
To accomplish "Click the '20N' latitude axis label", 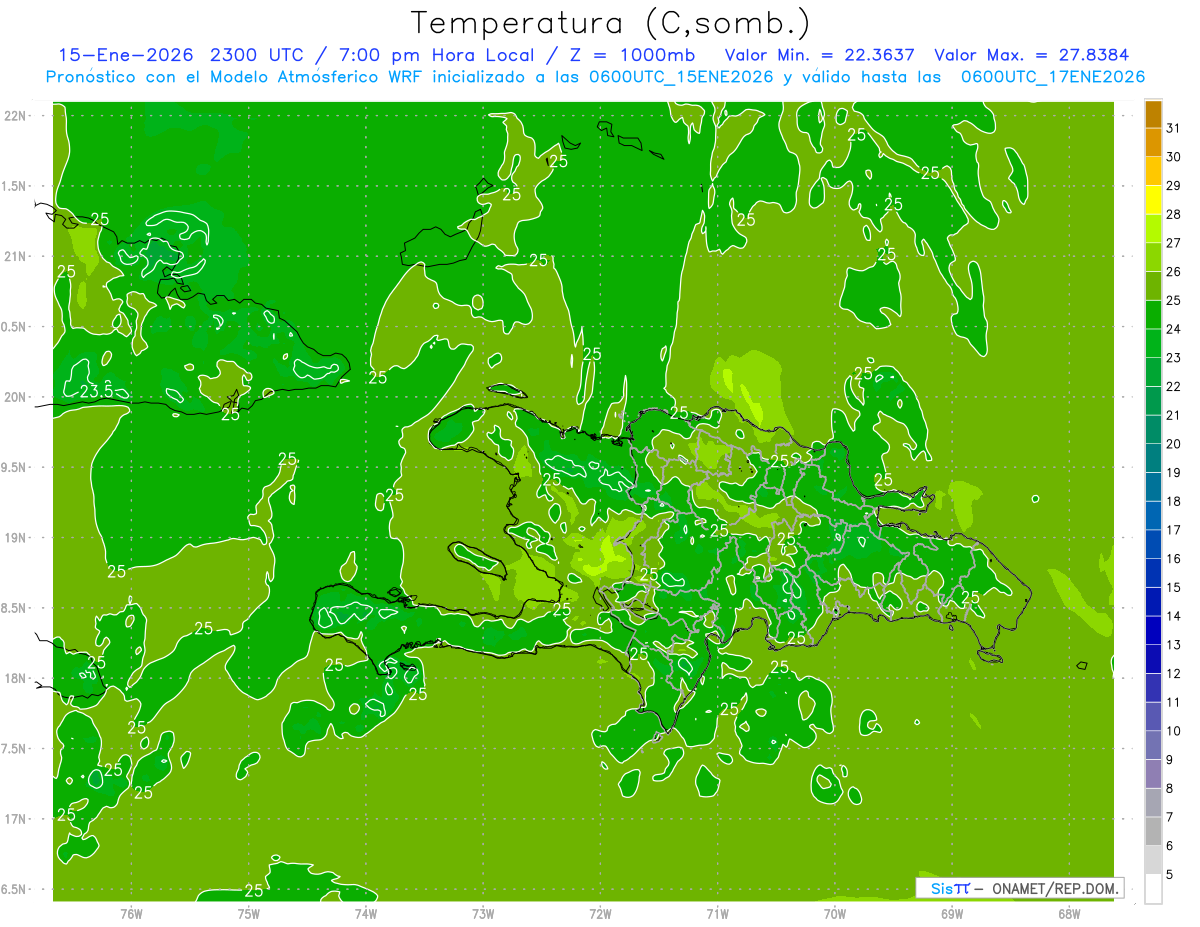I will coord(14,397).
